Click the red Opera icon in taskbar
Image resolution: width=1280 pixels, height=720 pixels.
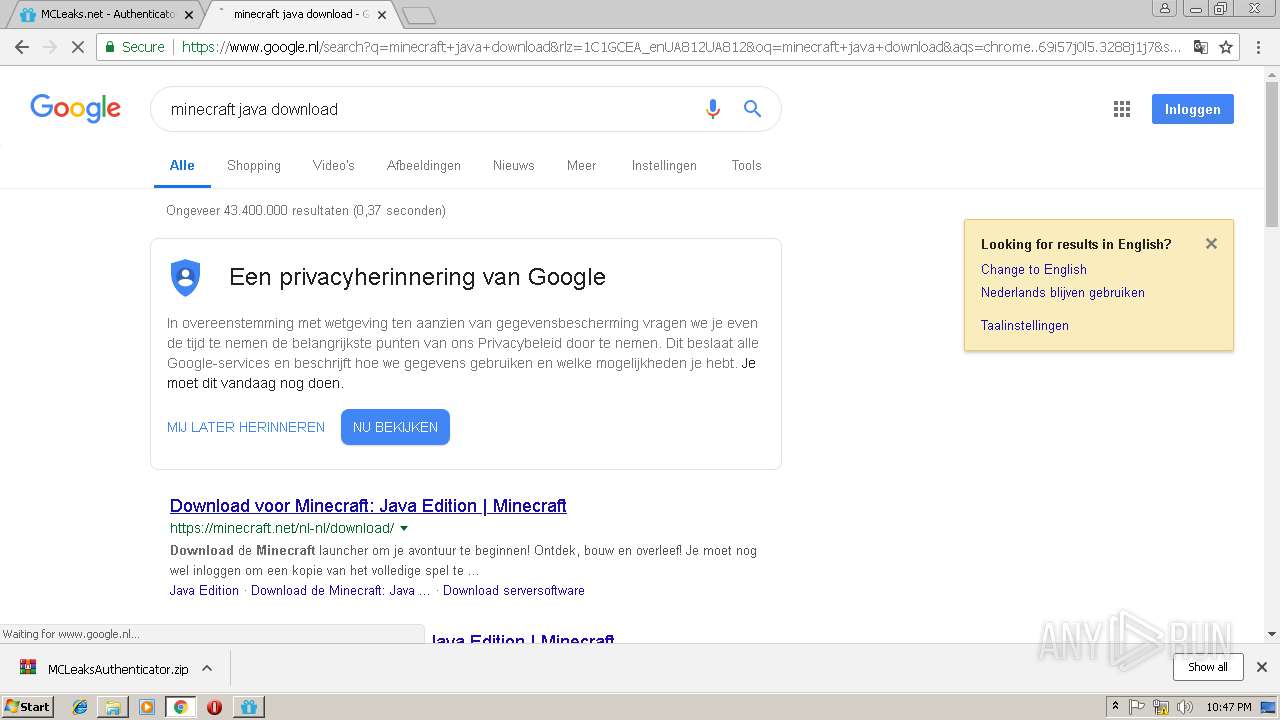[x=214, y=707]
